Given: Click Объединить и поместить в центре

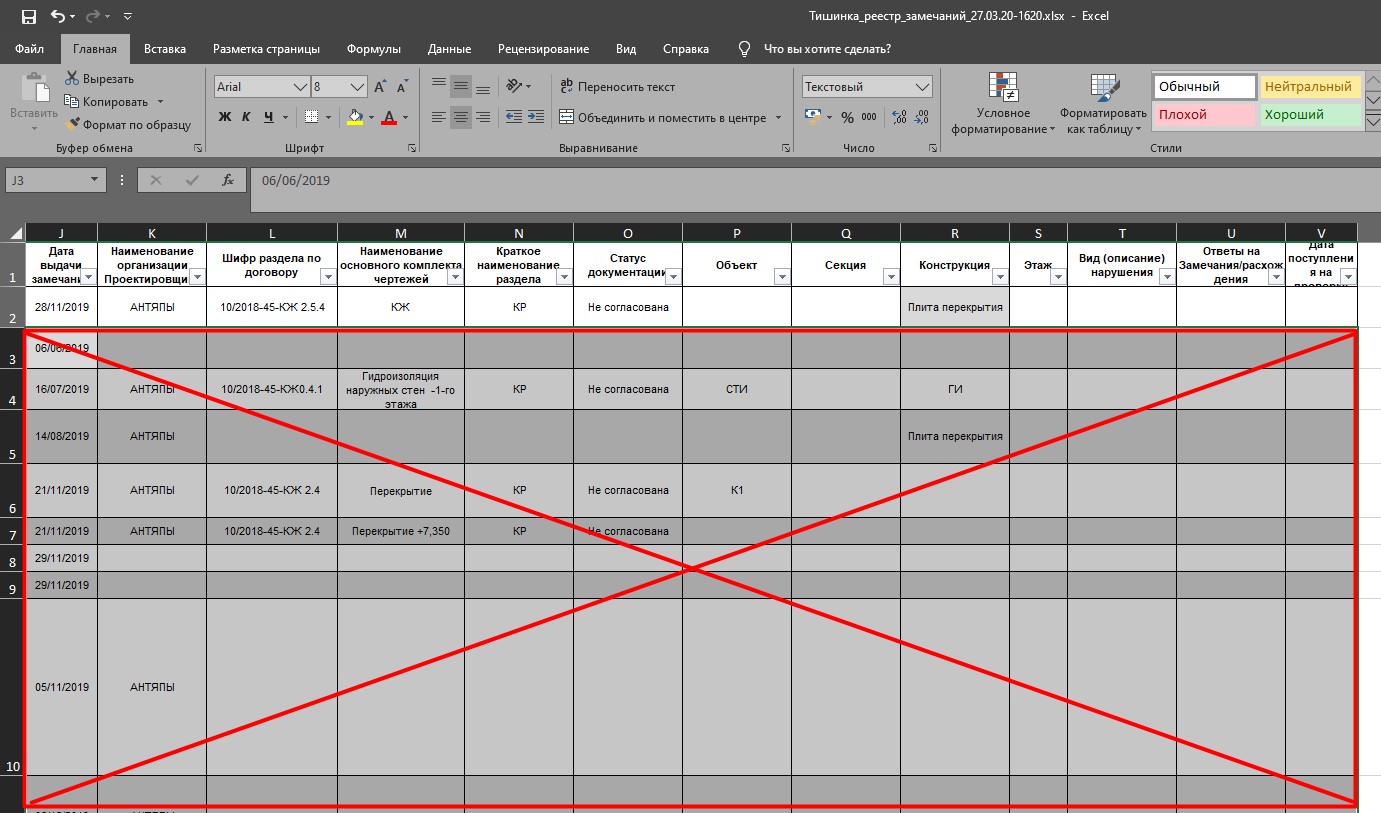Looking at the screenshot, I should (662, 118).
